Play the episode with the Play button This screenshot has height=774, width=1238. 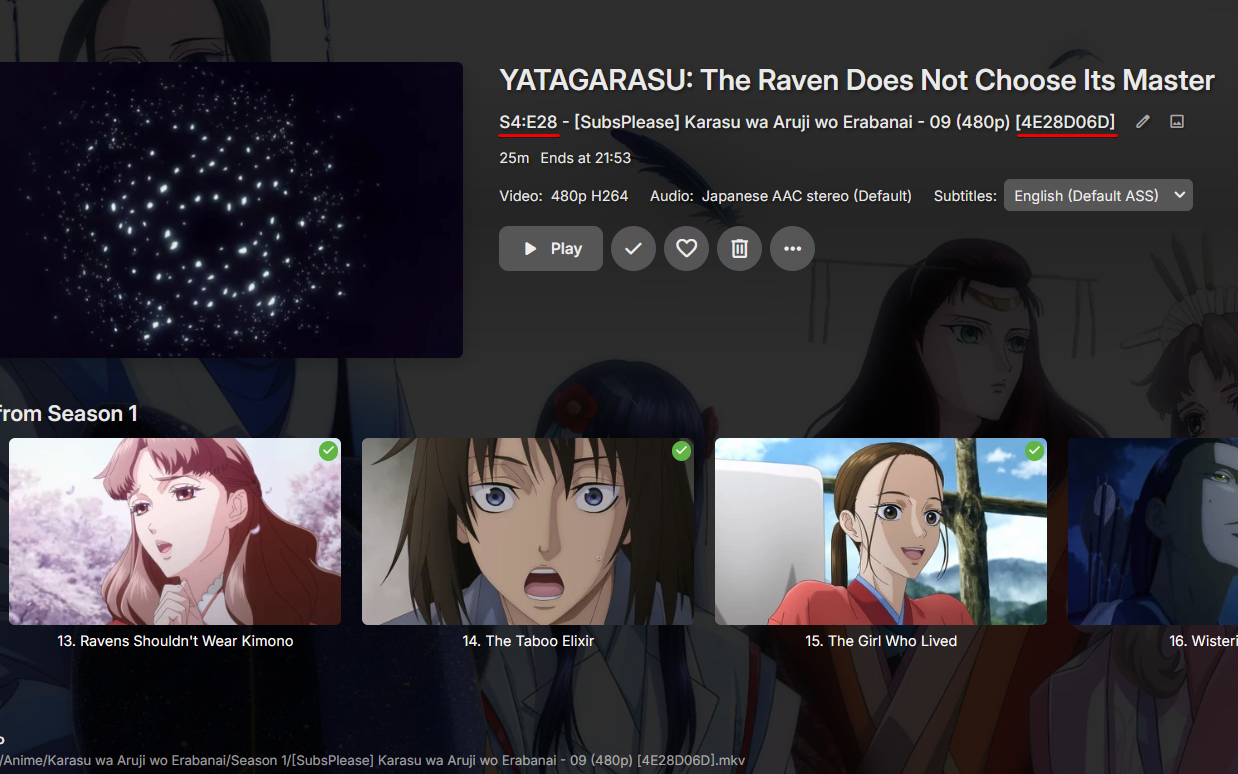(551, 249)
